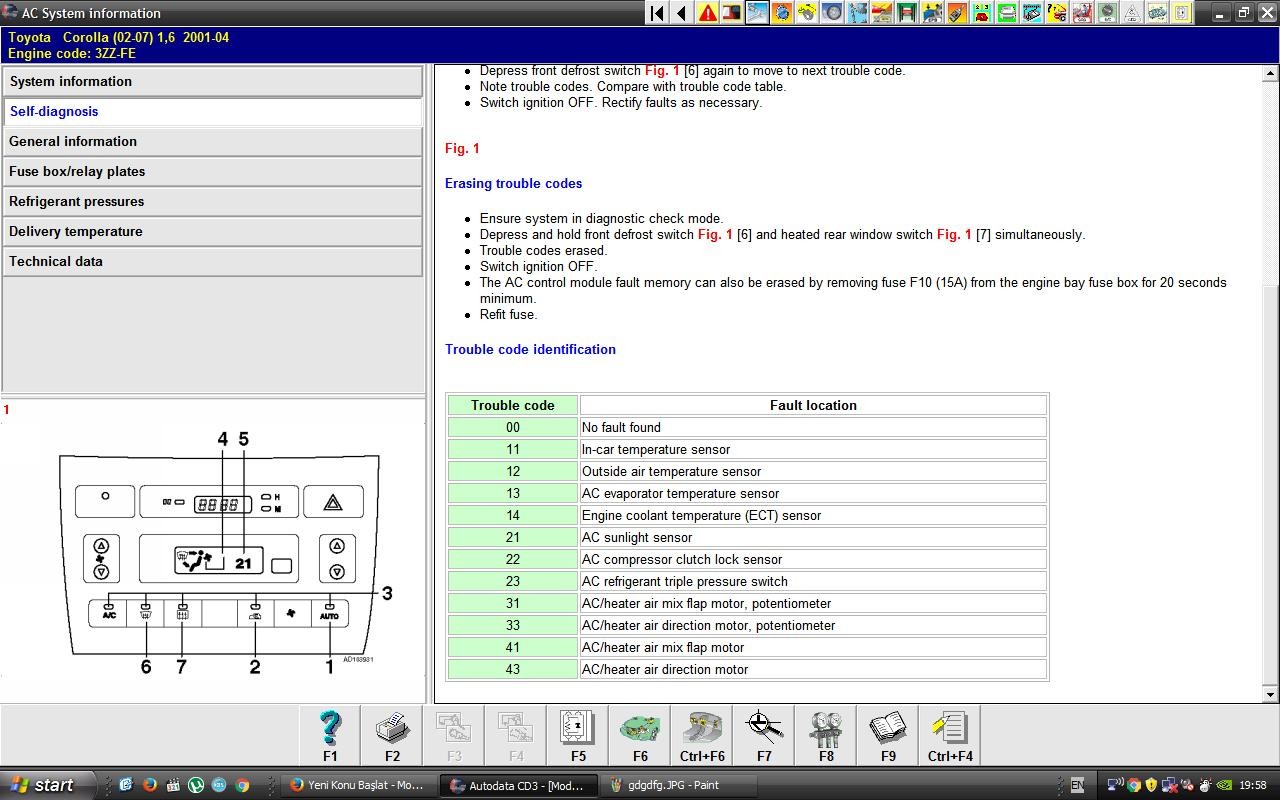Click the scrollbar down arrow in content pane
Image resolution: width=1280 pixels, height=800 pixels.
[x=1271, y=694]
